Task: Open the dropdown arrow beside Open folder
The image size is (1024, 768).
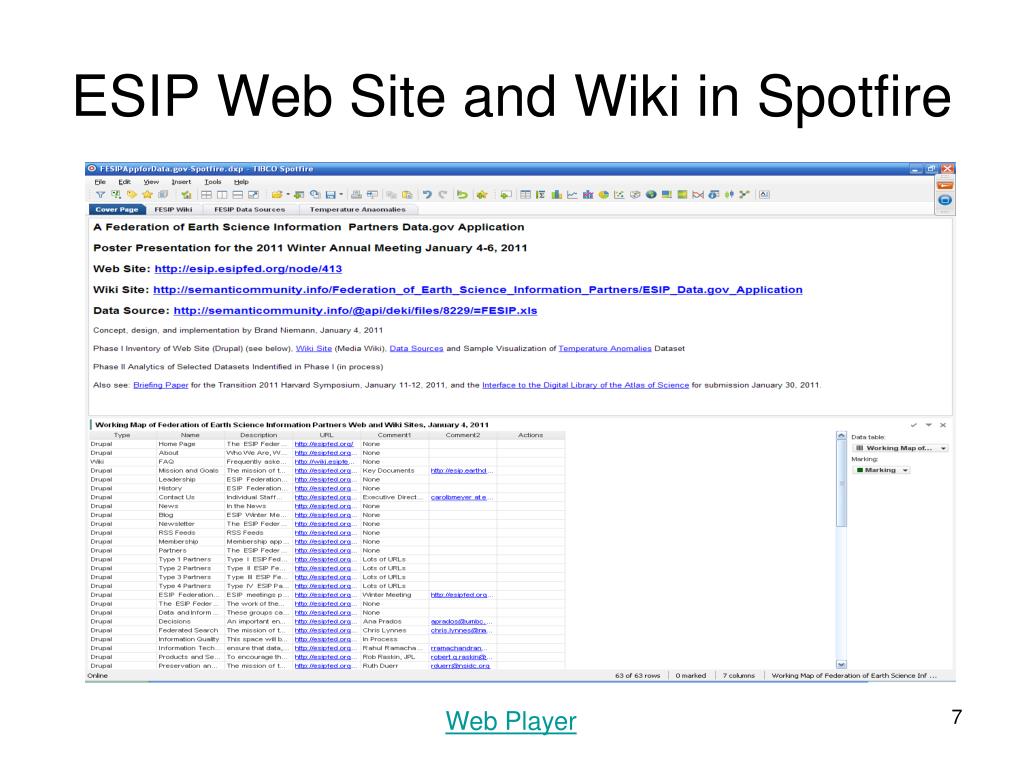Action: point(287,194)
